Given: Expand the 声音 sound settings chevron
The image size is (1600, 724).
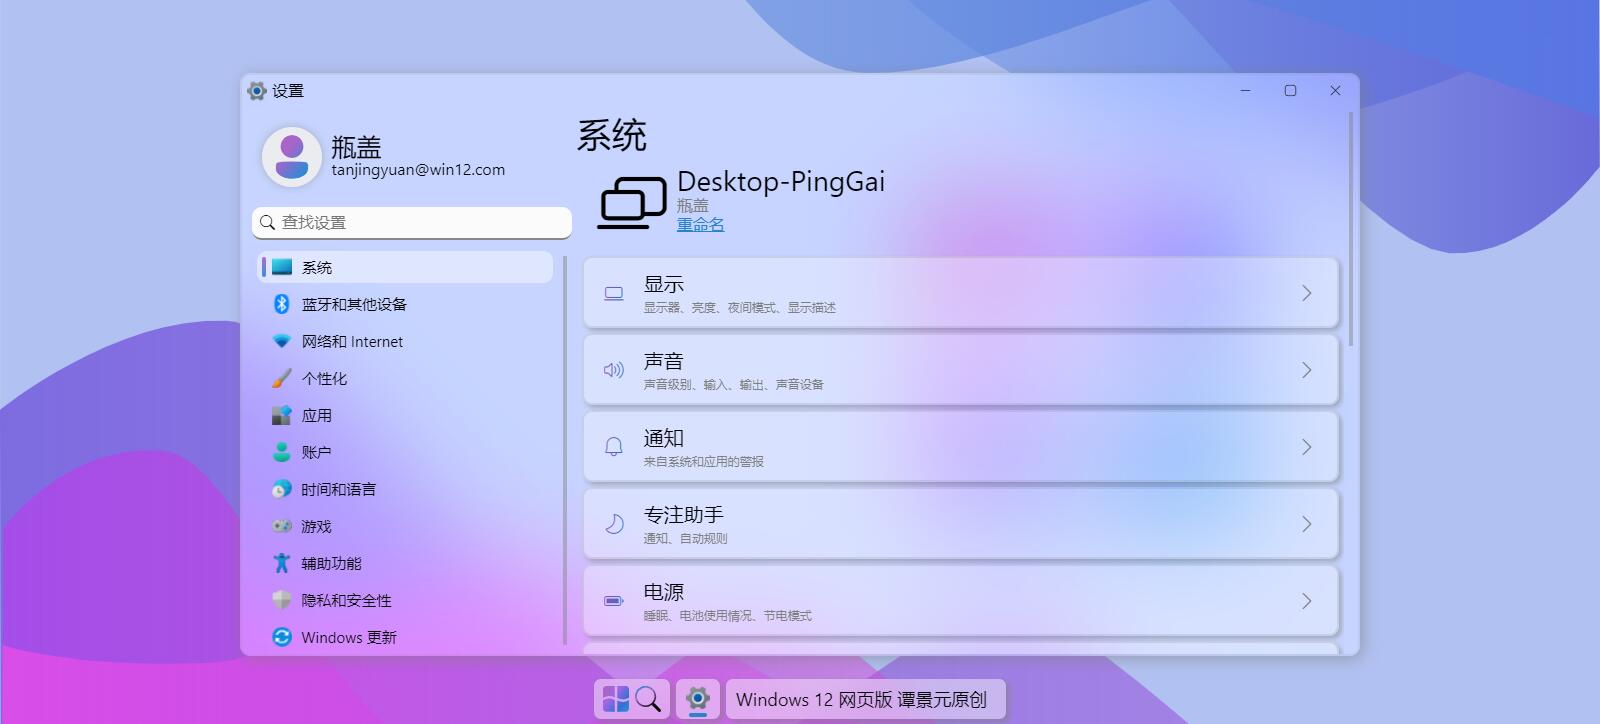Looking at the screenshot, I should [x=1306, y=370].
